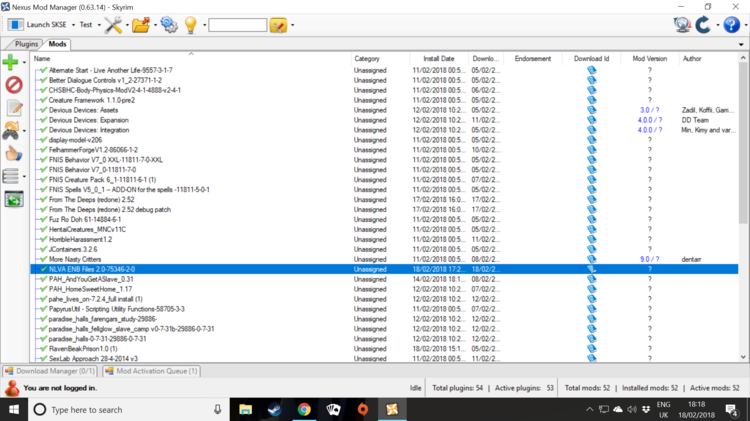The image size is (750, 421).
Task: Launch SKSE from the toolbar
Action: pos(37,24)
